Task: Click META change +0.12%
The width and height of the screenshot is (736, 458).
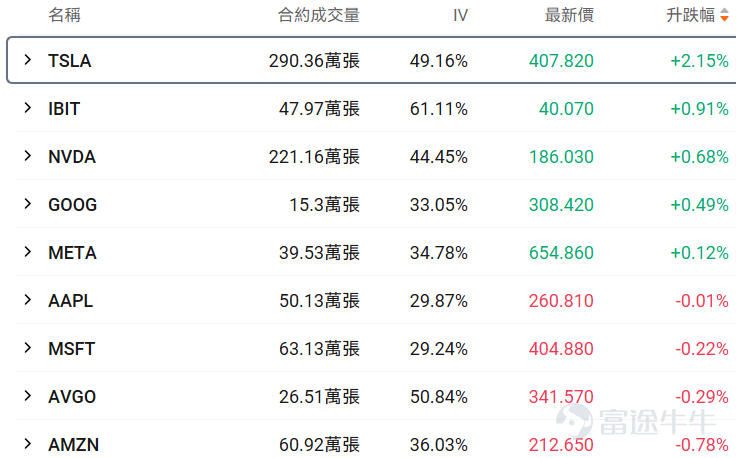Action: click(699, 253)
